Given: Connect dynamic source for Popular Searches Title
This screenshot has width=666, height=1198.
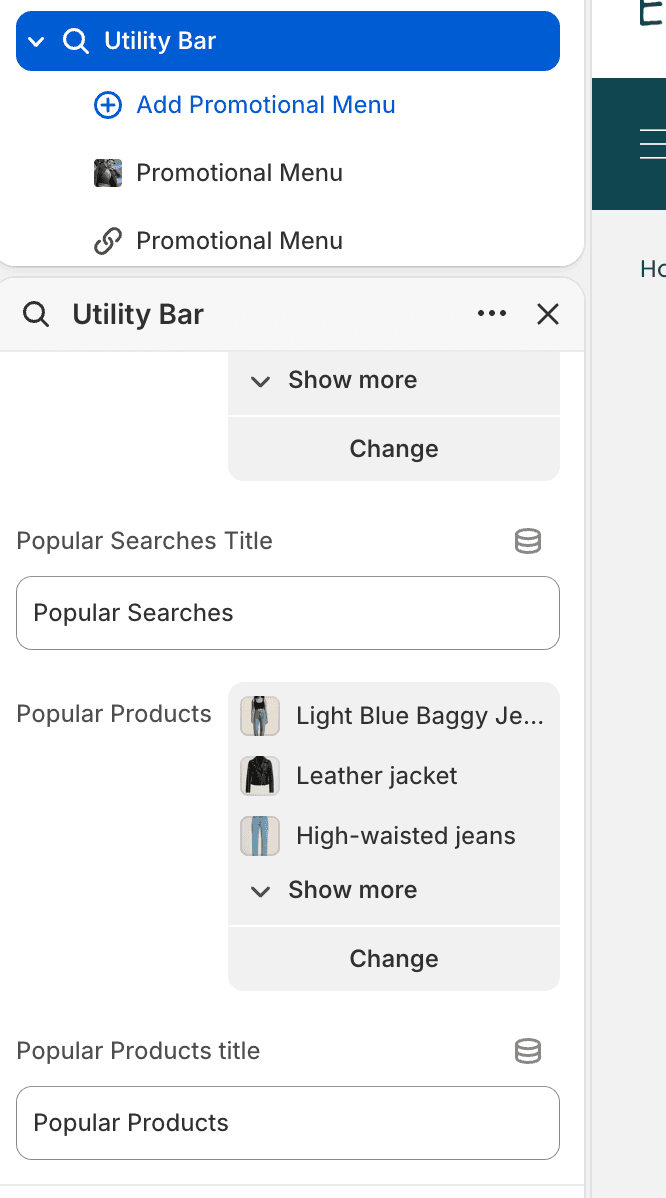Looking at the screenshot, I should click(528, 541).
